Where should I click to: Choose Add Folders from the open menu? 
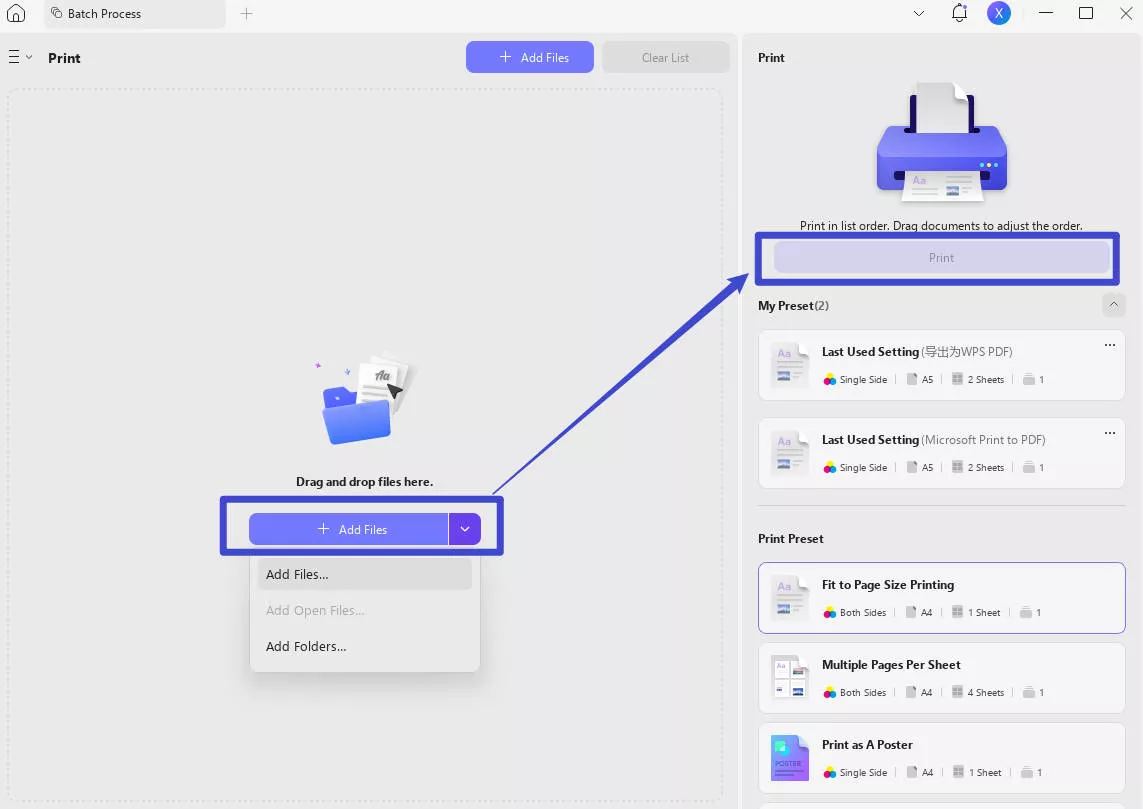[x=306, y=646]
